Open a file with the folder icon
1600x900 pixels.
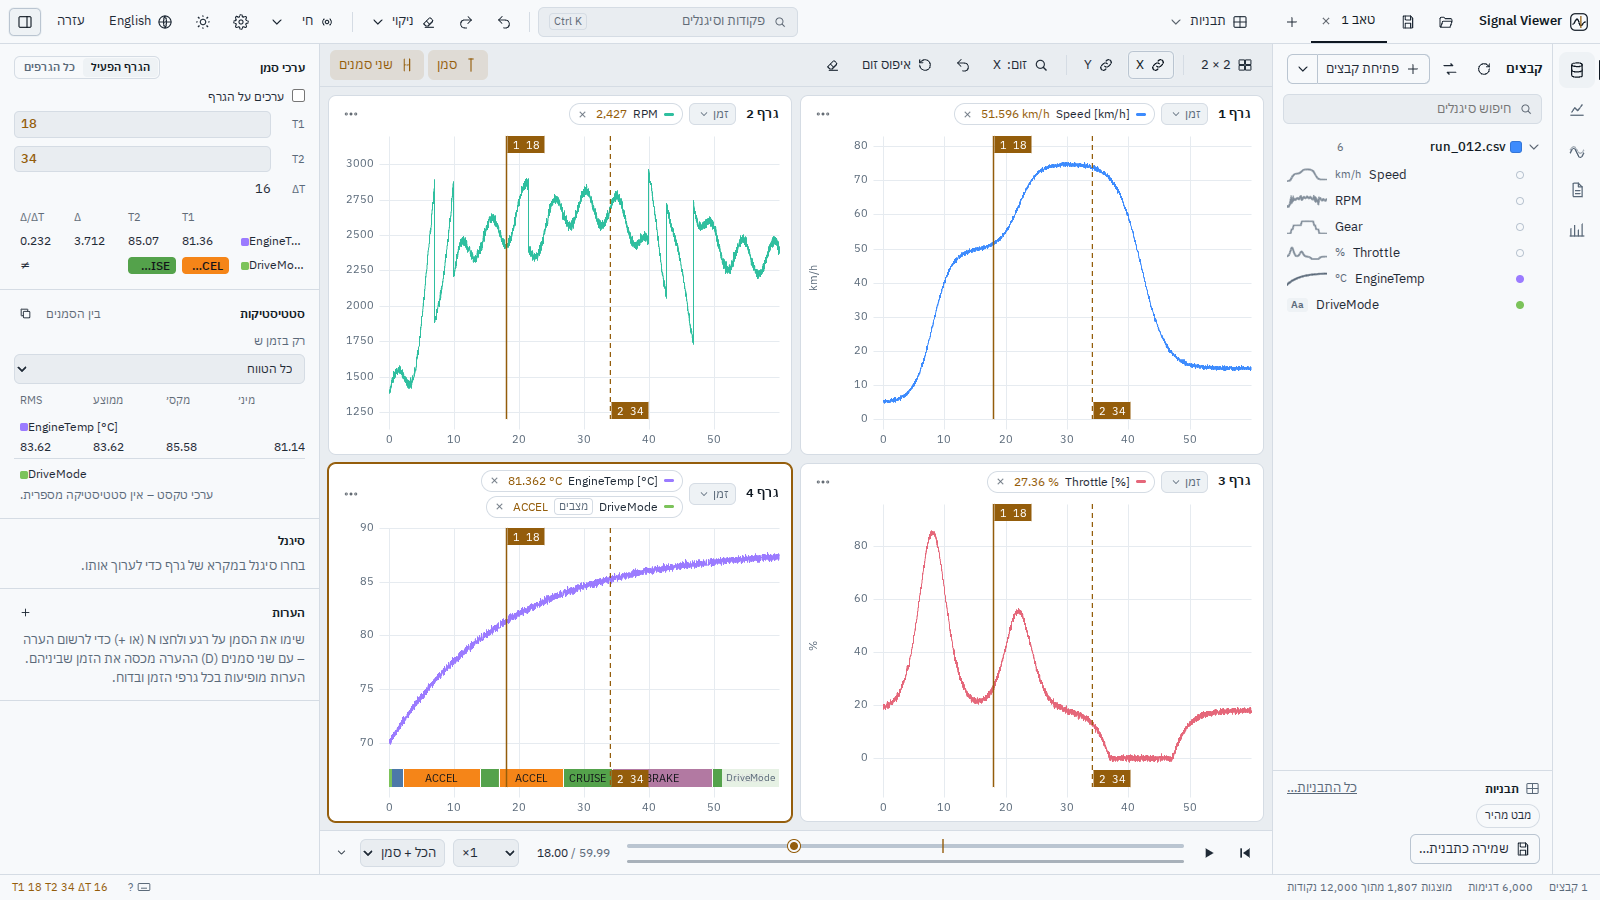pos(1446,21)
